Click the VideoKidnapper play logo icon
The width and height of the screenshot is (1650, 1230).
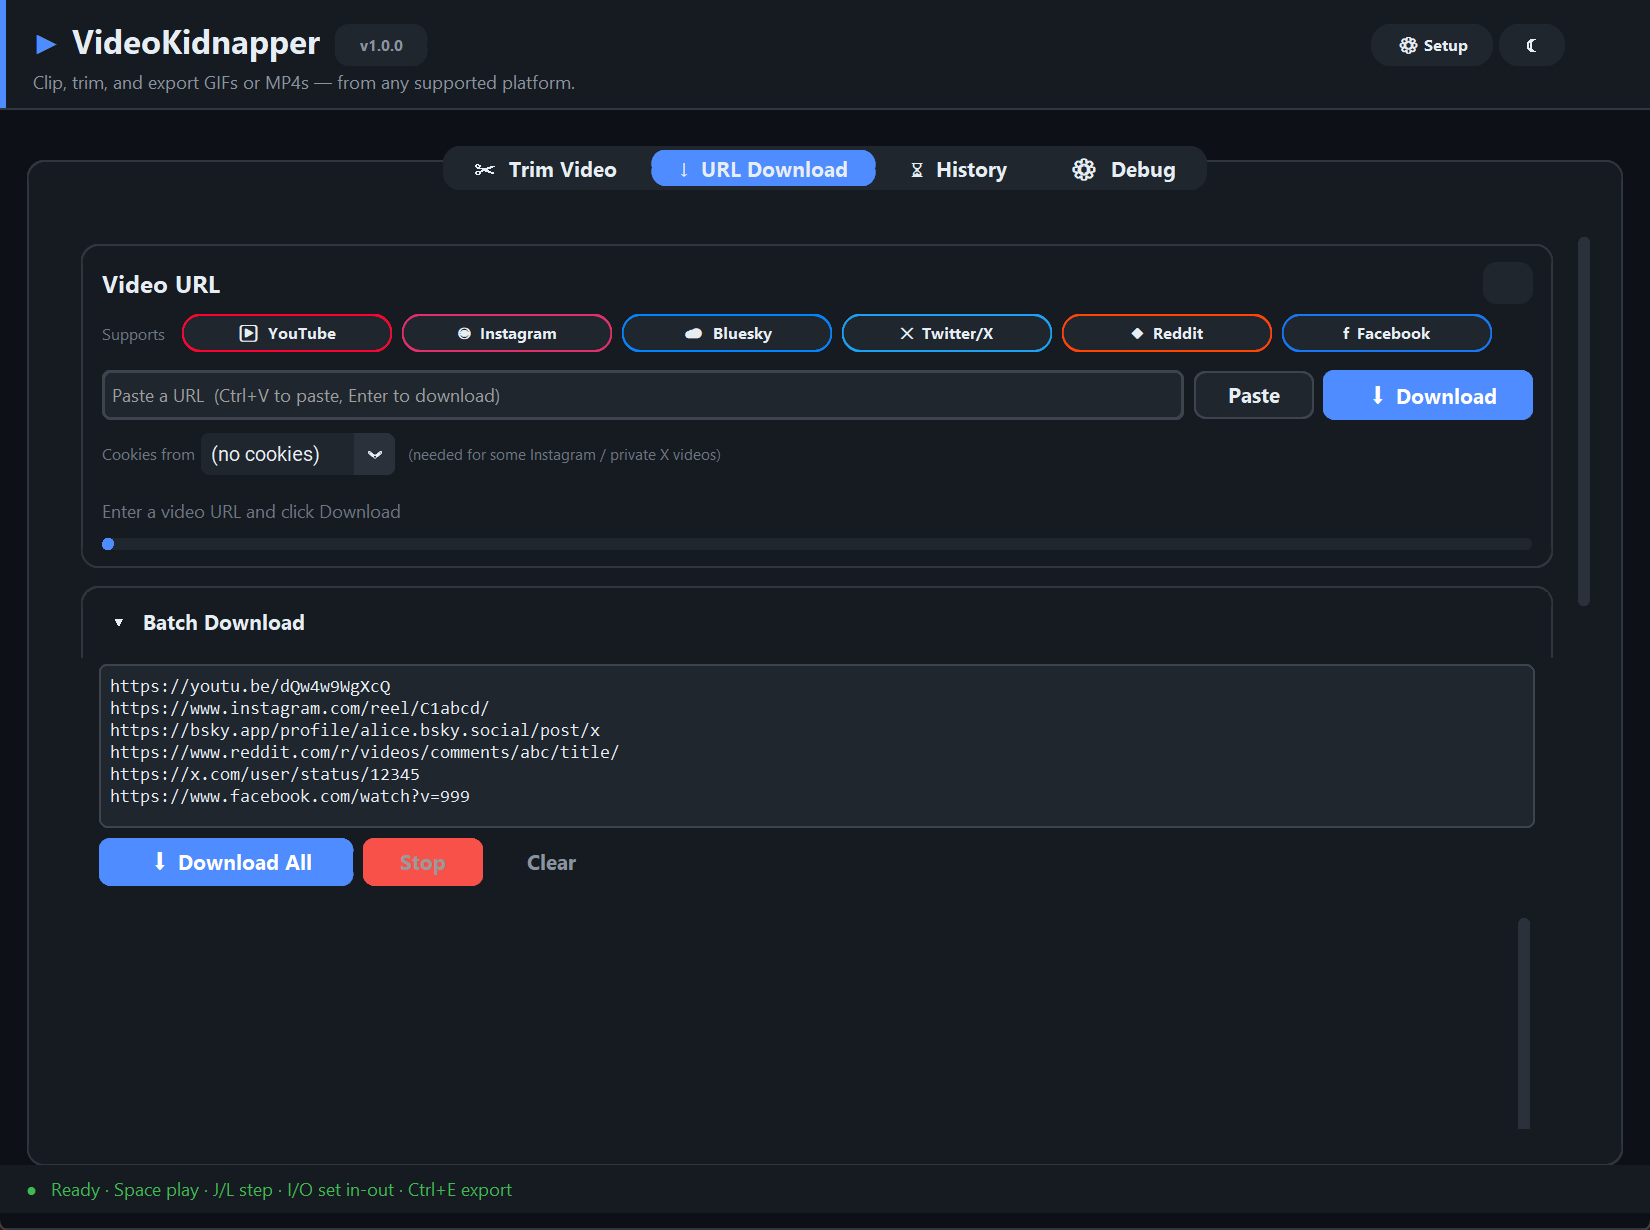[46, 44]
